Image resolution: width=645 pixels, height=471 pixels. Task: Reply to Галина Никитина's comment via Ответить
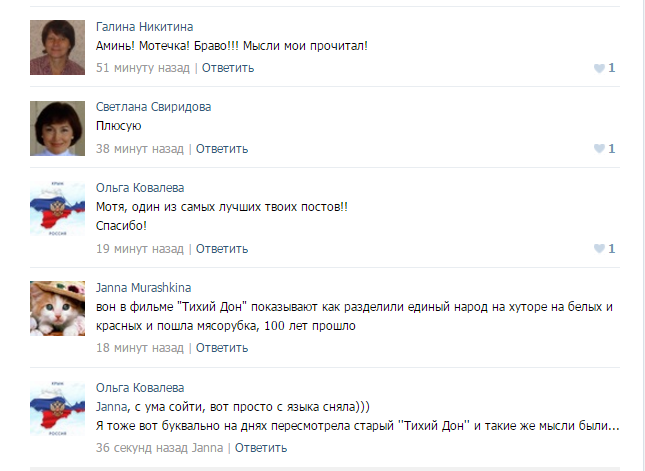click(x=228, y=68)
